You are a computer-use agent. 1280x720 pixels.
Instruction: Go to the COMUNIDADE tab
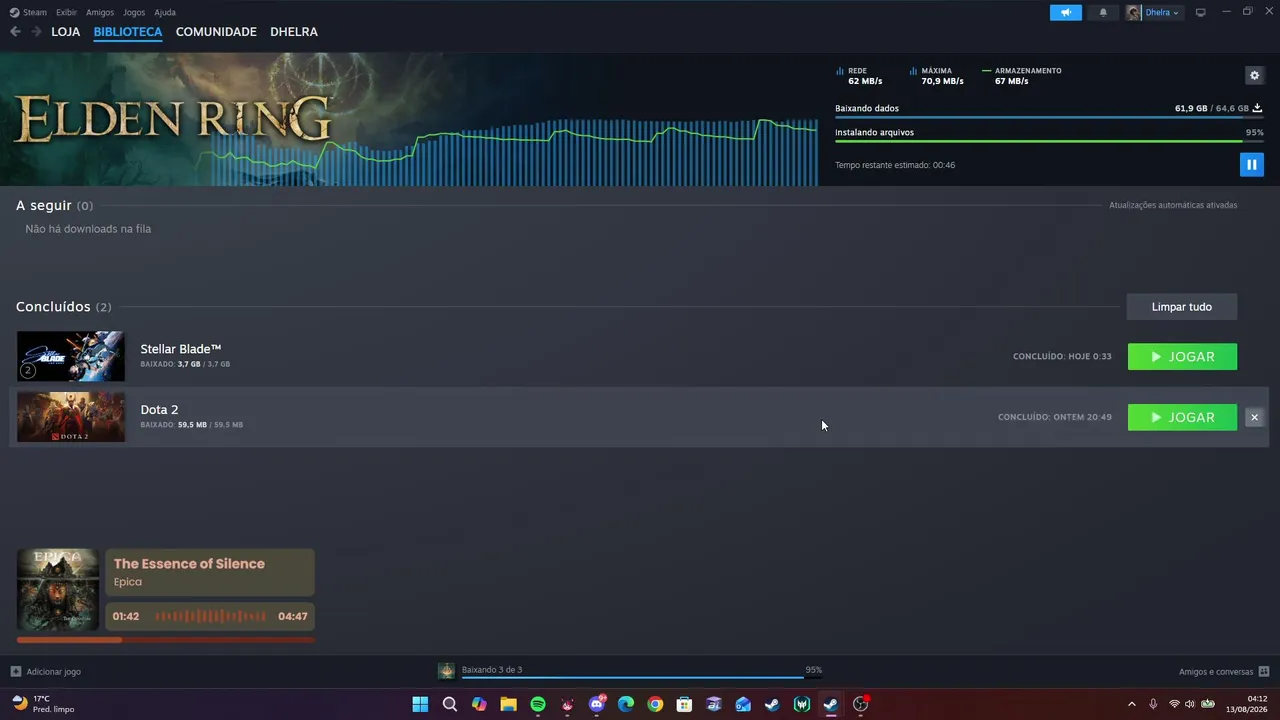click(x=216, y=32)
